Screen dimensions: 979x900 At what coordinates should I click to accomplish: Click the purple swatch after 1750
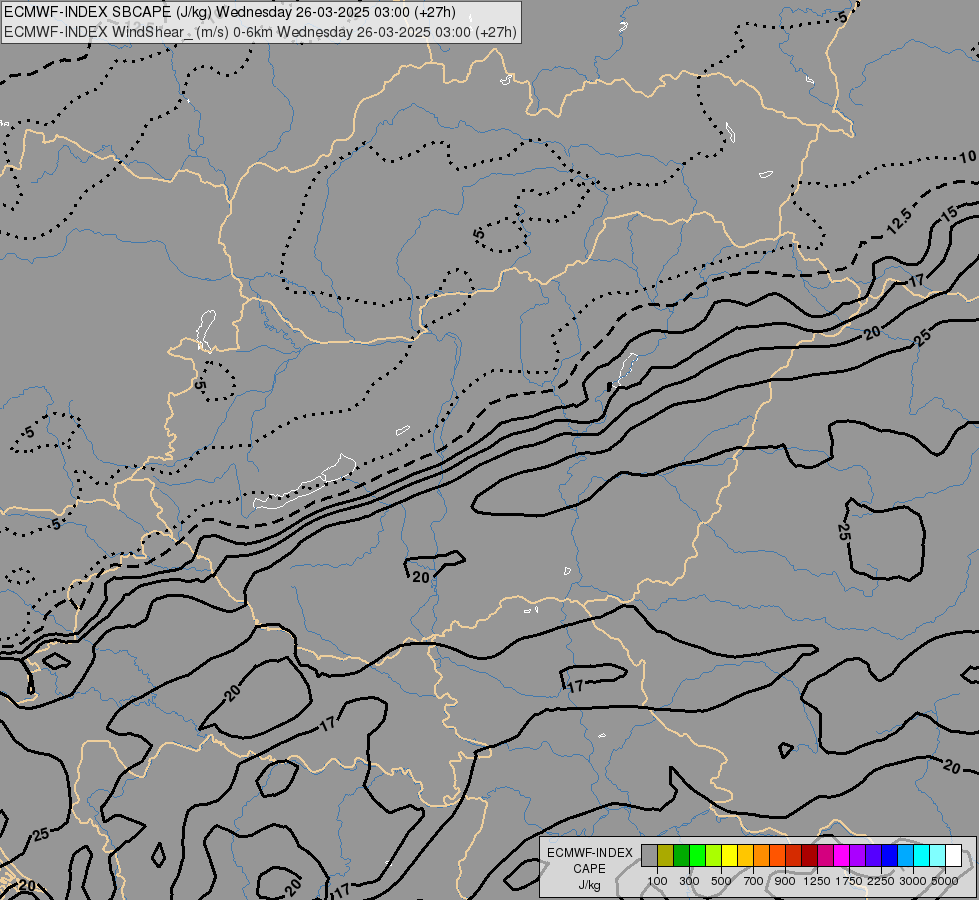[x=857, y=855]
